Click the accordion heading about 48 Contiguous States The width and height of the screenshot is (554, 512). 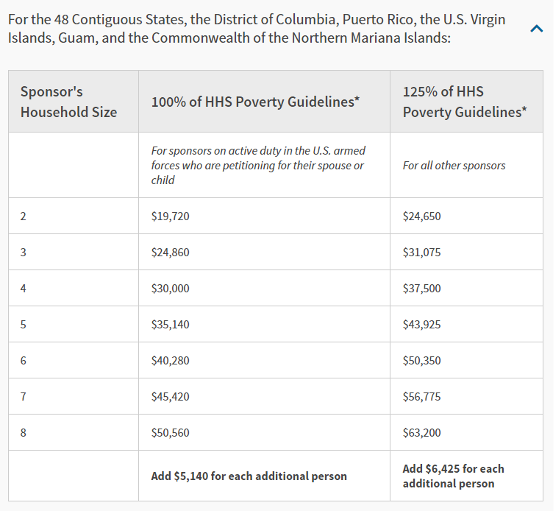[x=257, y=29]
